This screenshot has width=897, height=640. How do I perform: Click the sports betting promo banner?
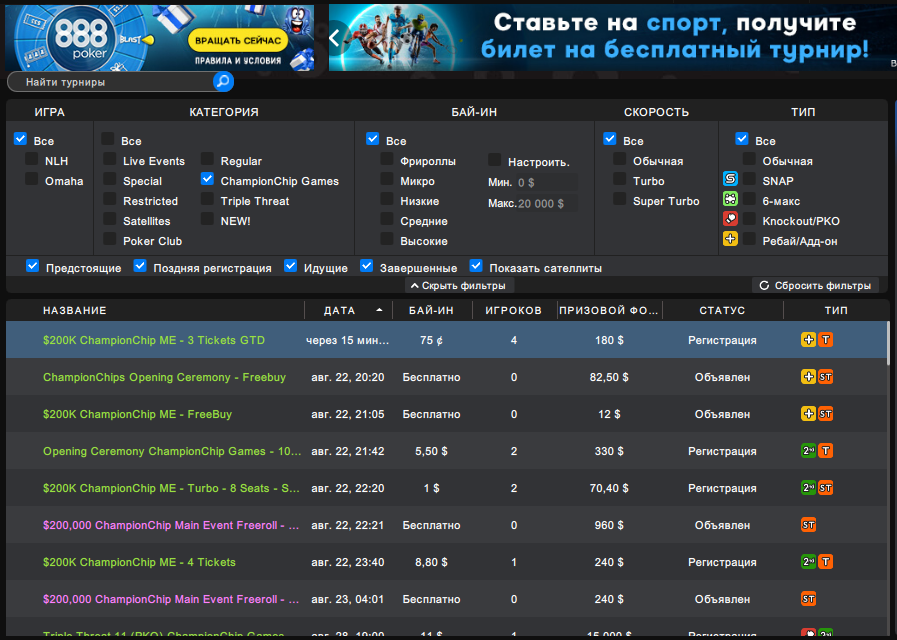coord(613,38)
